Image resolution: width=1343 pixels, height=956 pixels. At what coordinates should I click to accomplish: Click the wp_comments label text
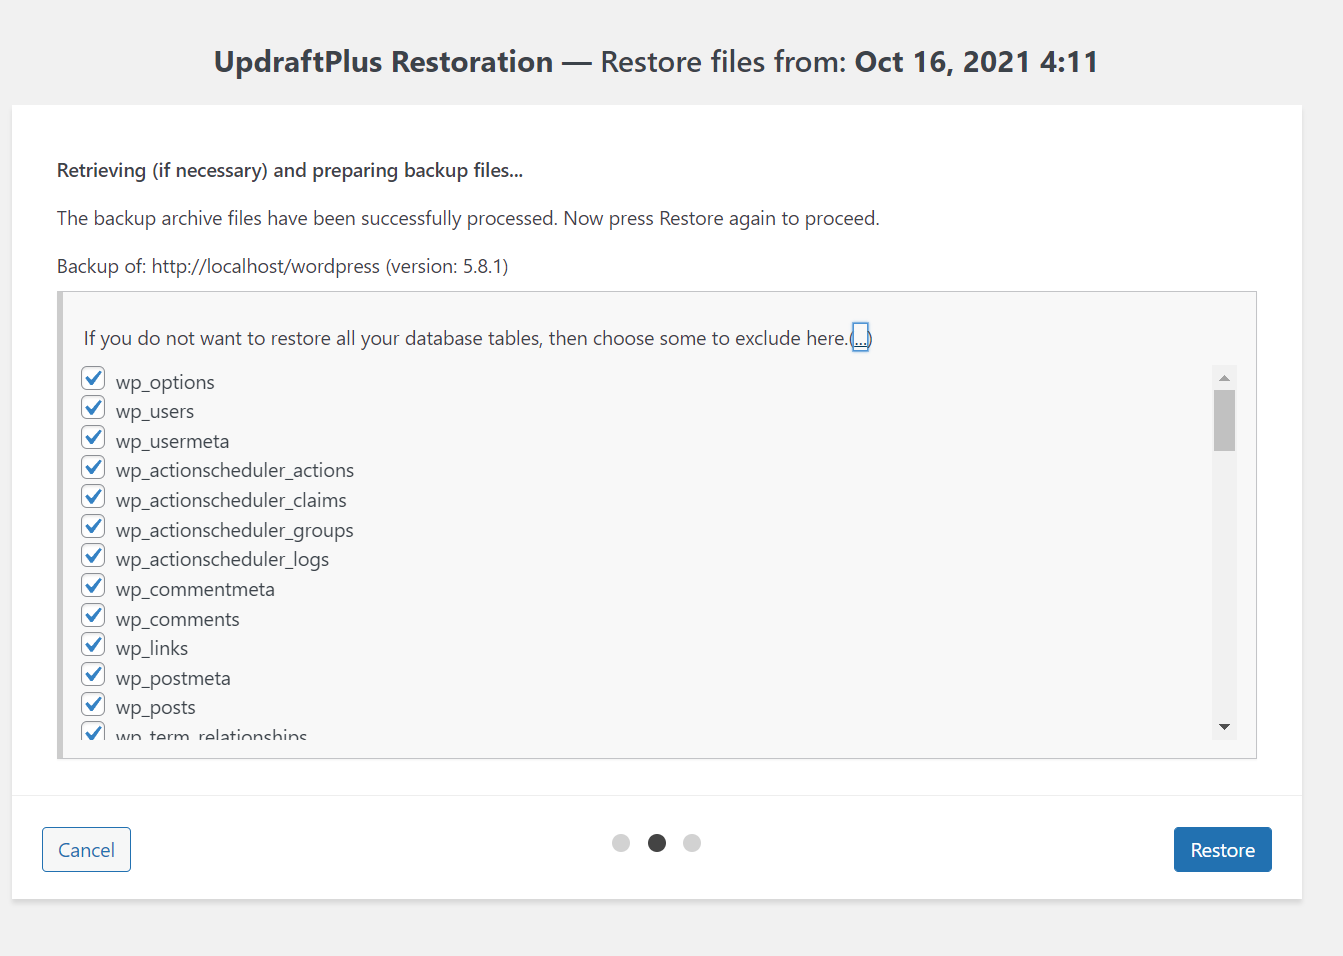[x=178, y=619]
